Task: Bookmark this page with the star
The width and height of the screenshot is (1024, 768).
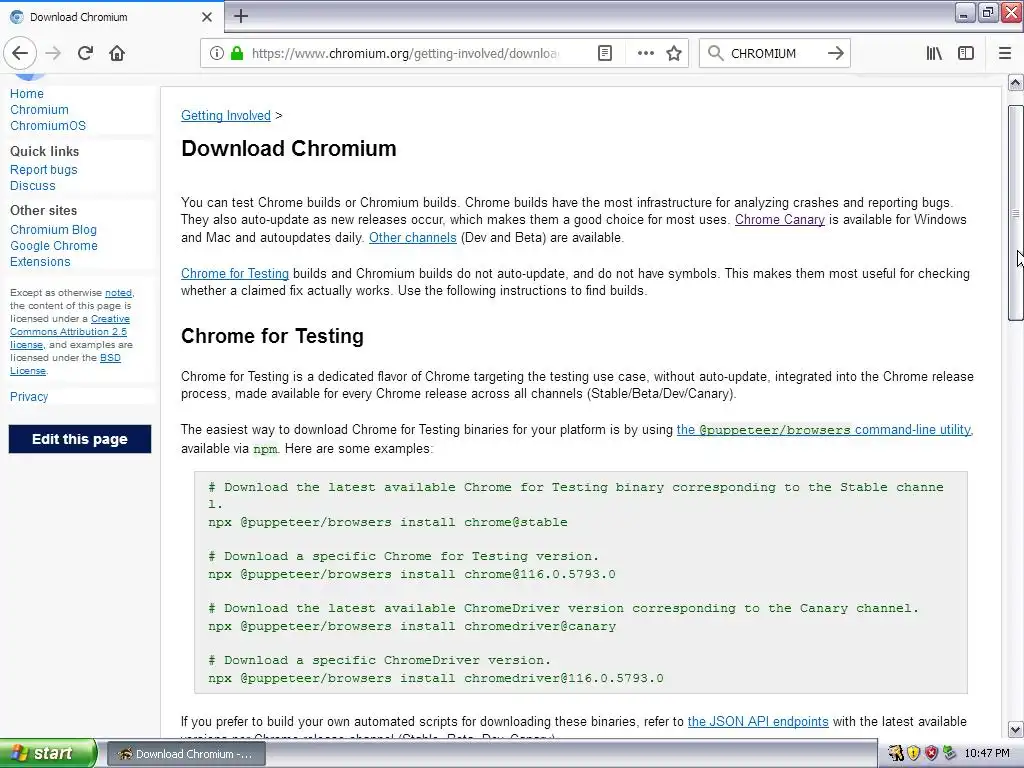Action: (674, 53)
